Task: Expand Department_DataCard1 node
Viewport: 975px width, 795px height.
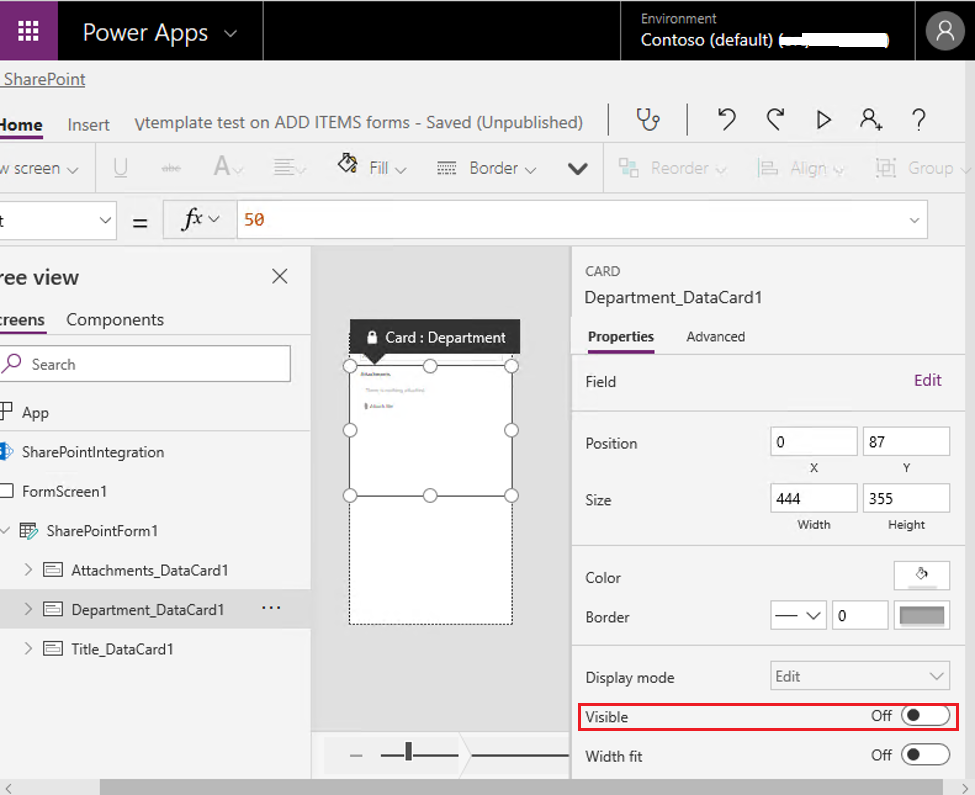Action: 28,609
